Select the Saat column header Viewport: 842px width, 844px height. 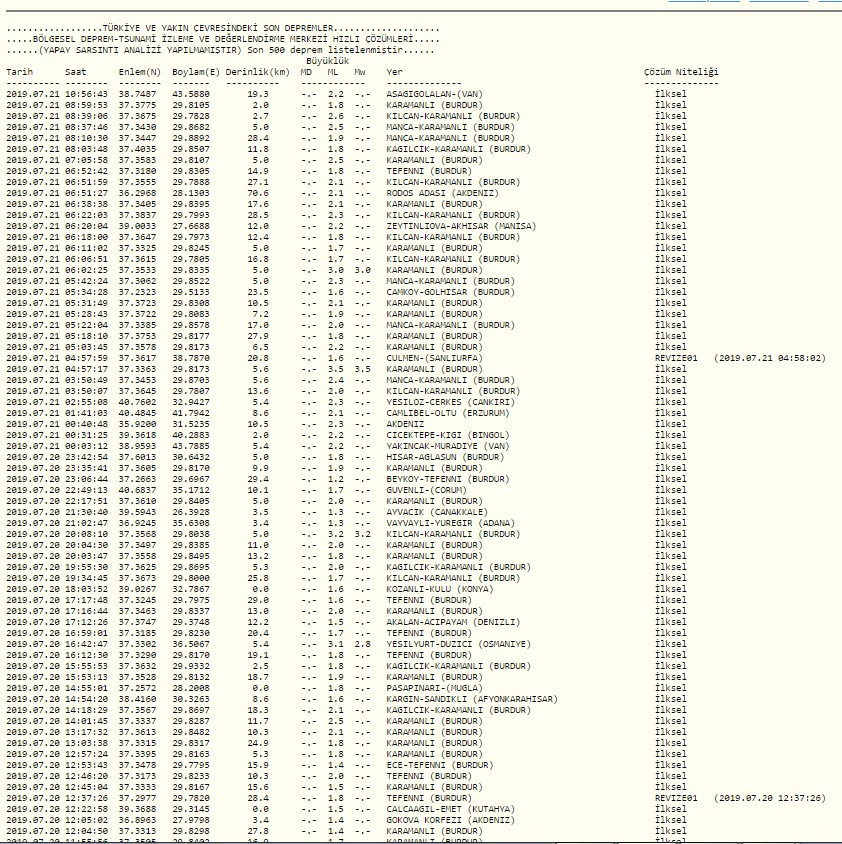pyautogui.click(x=76, y=72)
